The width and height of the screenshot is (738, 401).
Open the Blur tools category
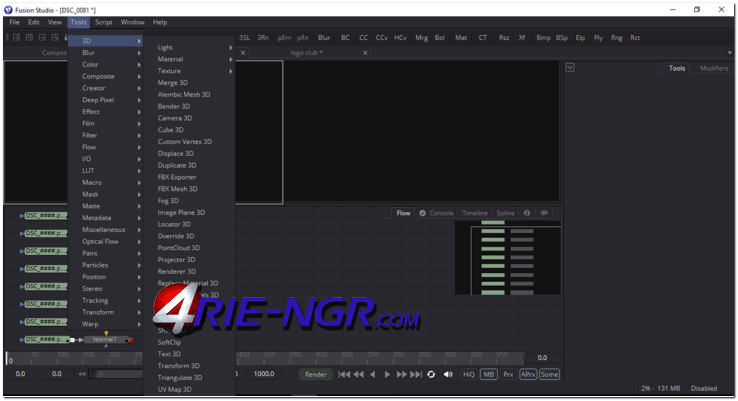click(x=106, y=53)
